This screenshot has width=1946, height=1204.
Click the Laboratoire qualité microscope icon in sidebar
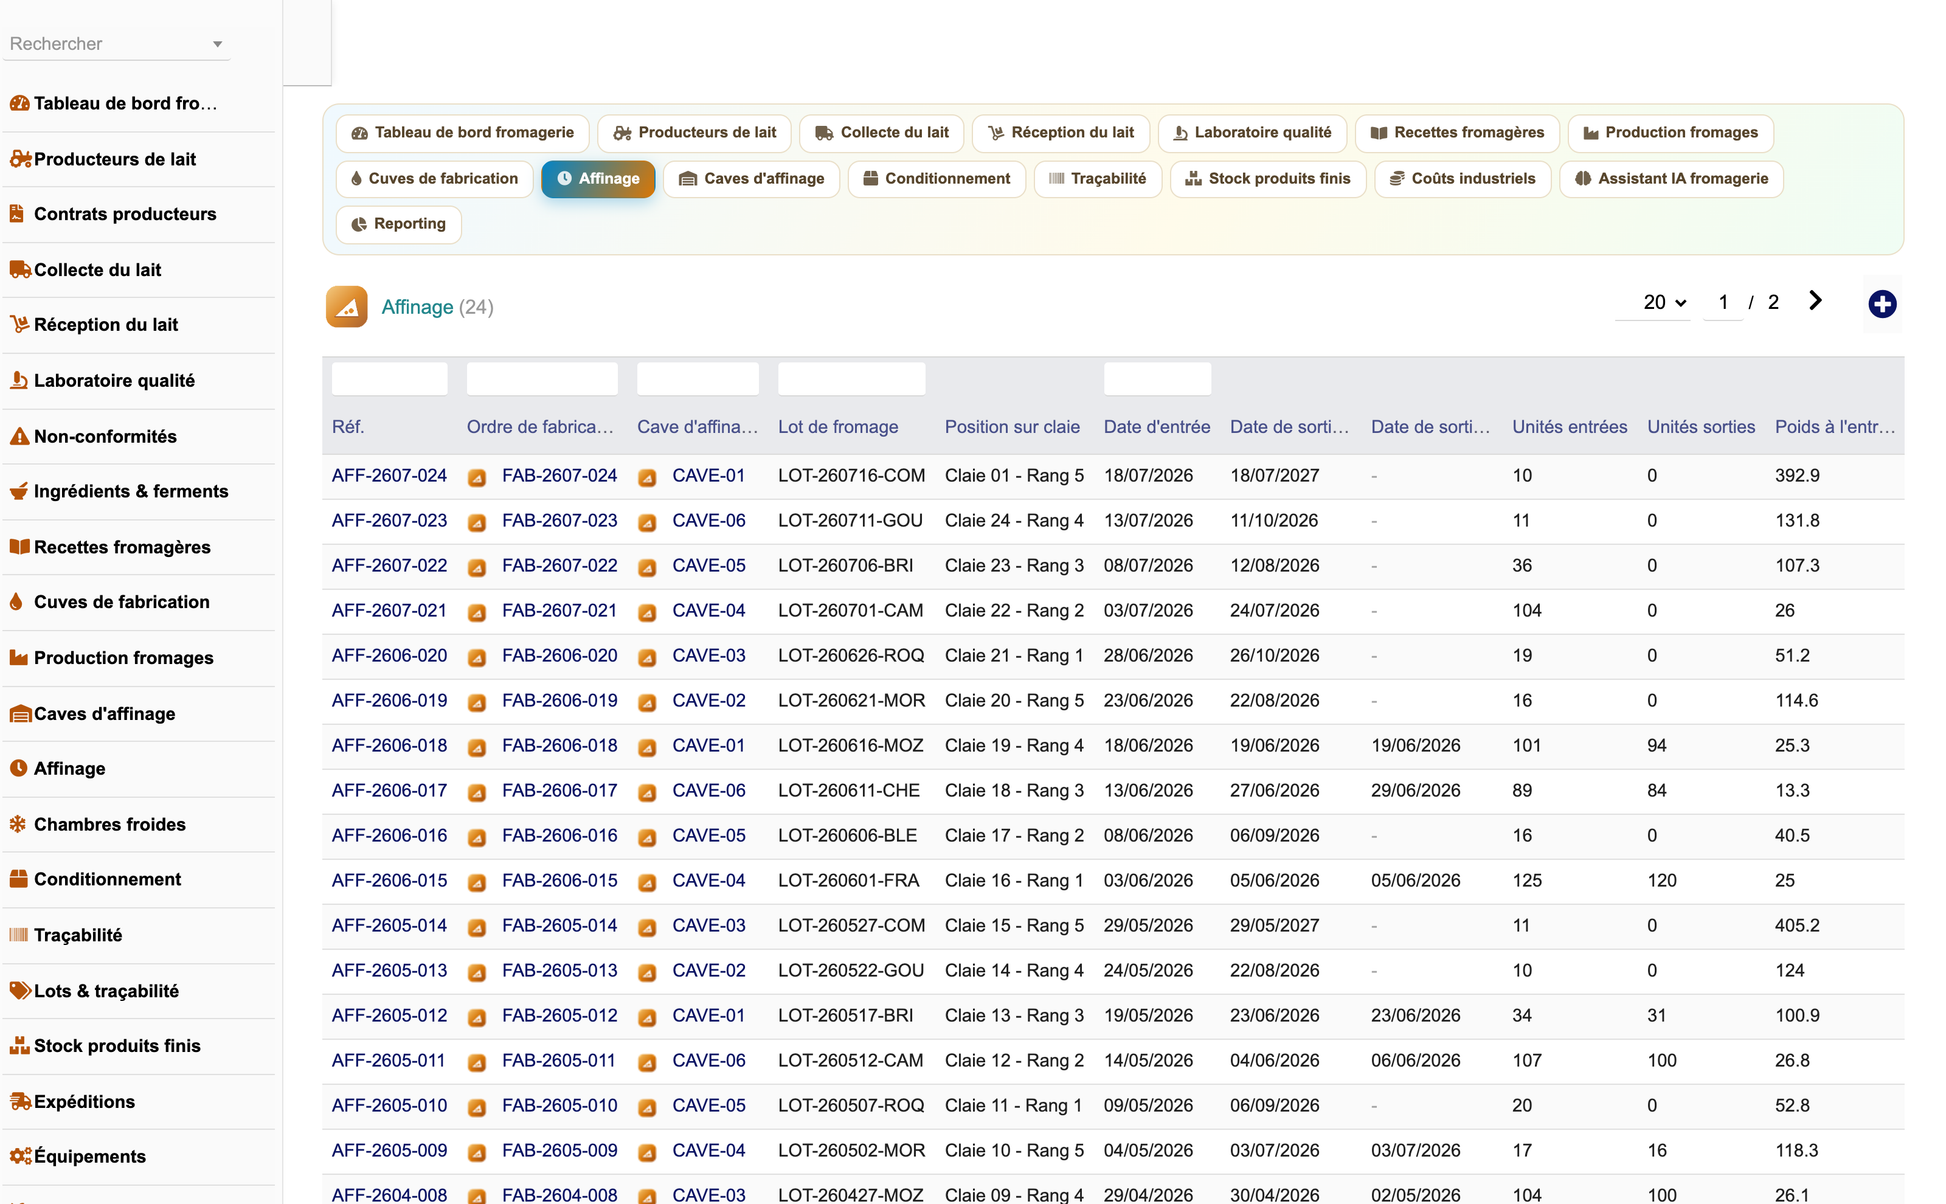tap(19, 381)
